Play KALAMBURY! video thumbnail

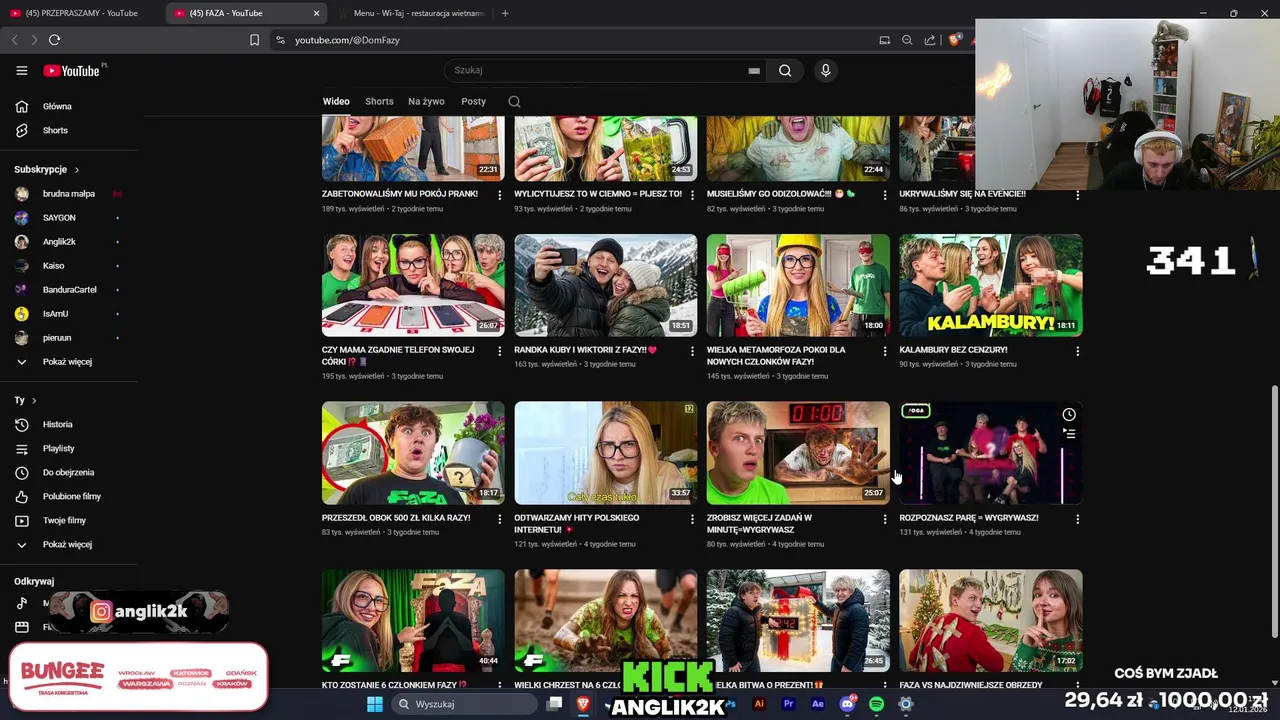(990, 285)
